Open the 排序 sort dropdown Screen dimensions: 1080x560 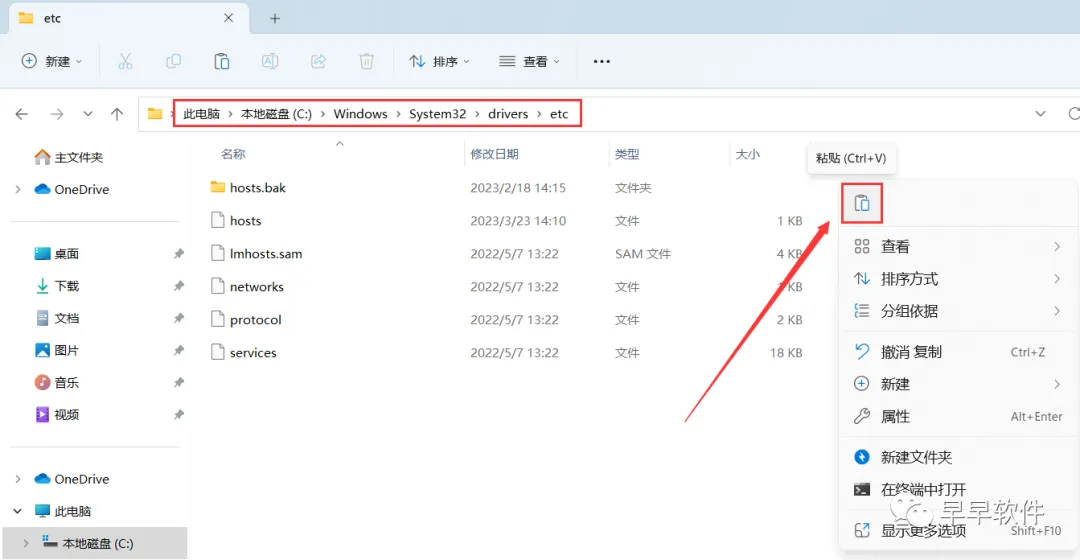coord(439,61)
